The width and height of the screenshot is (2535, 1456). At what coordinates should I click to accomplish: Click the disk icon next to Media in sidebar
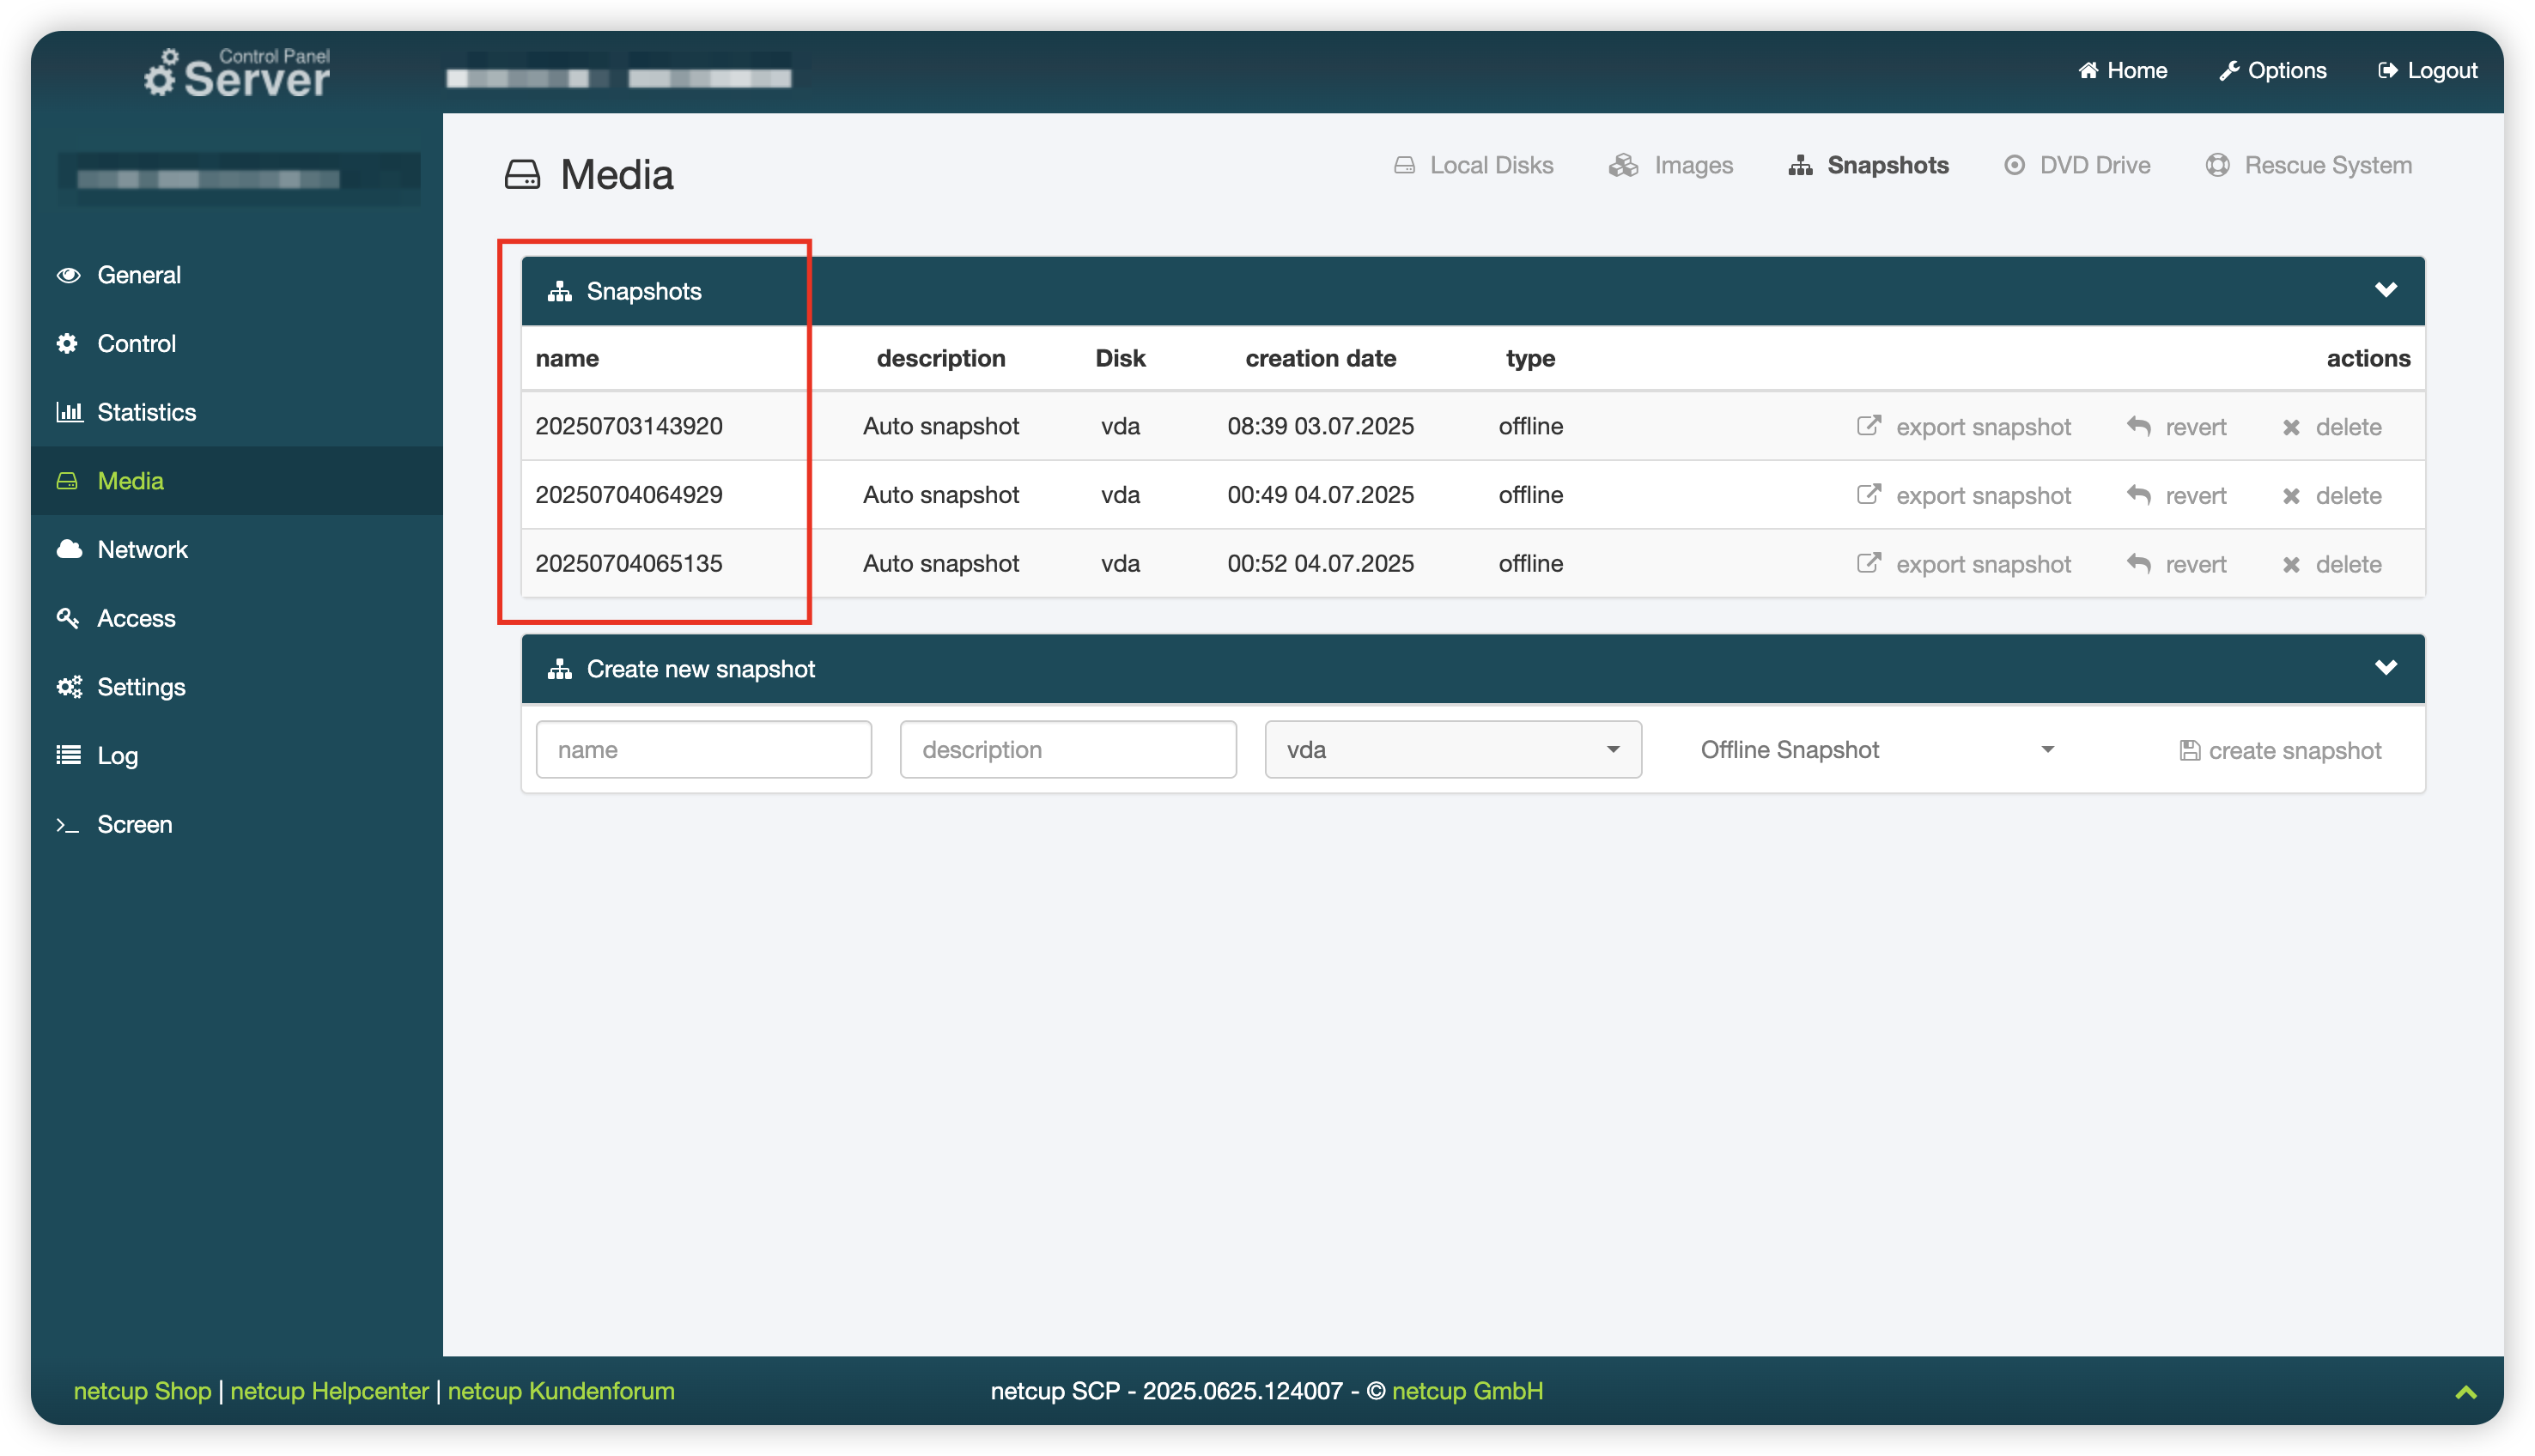[x=67, y=481]
